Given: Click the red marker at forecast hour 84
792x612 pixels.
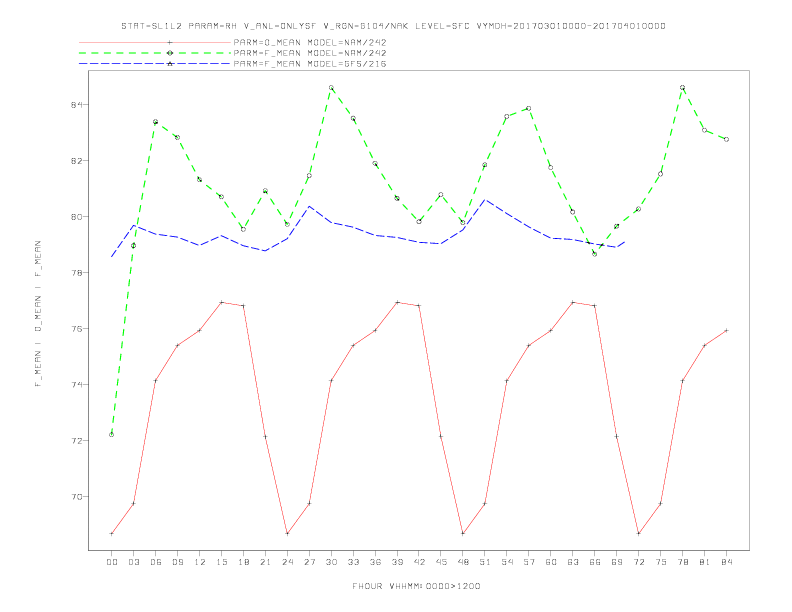Looking at the screenshot, I should [726, 331].
